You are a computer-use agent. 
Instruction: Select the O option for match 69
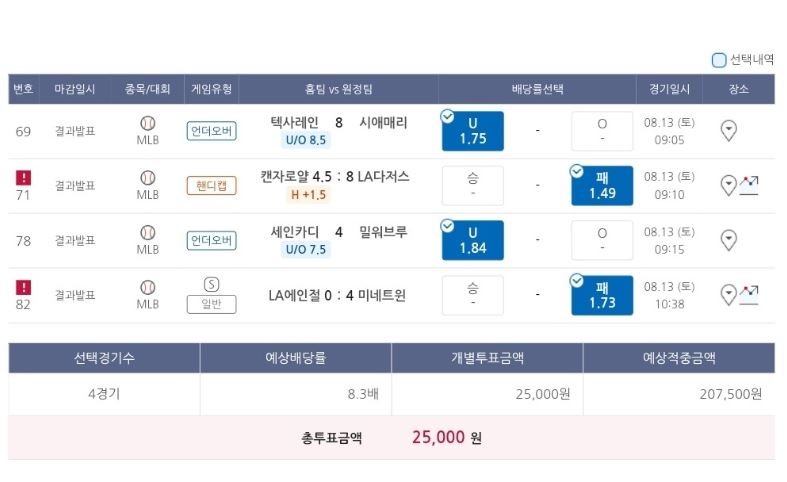tap(602, 131)
